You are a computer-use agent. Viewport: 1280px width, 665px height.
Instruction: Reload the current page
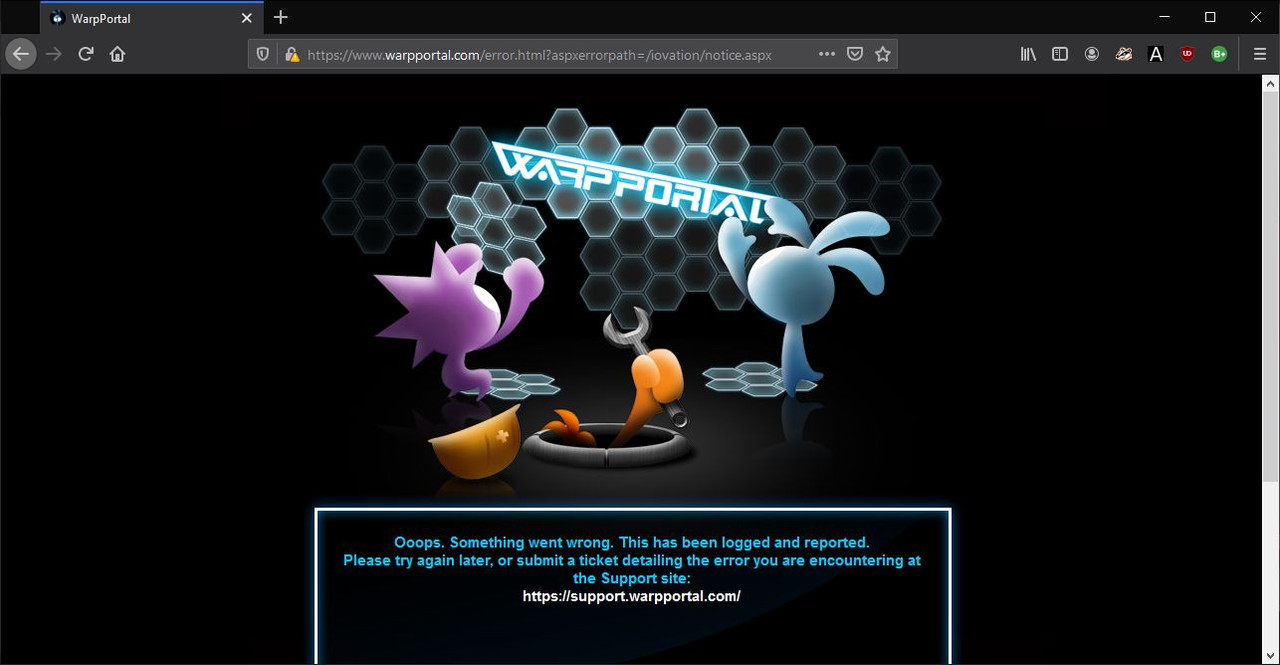(x=86, y=54)
